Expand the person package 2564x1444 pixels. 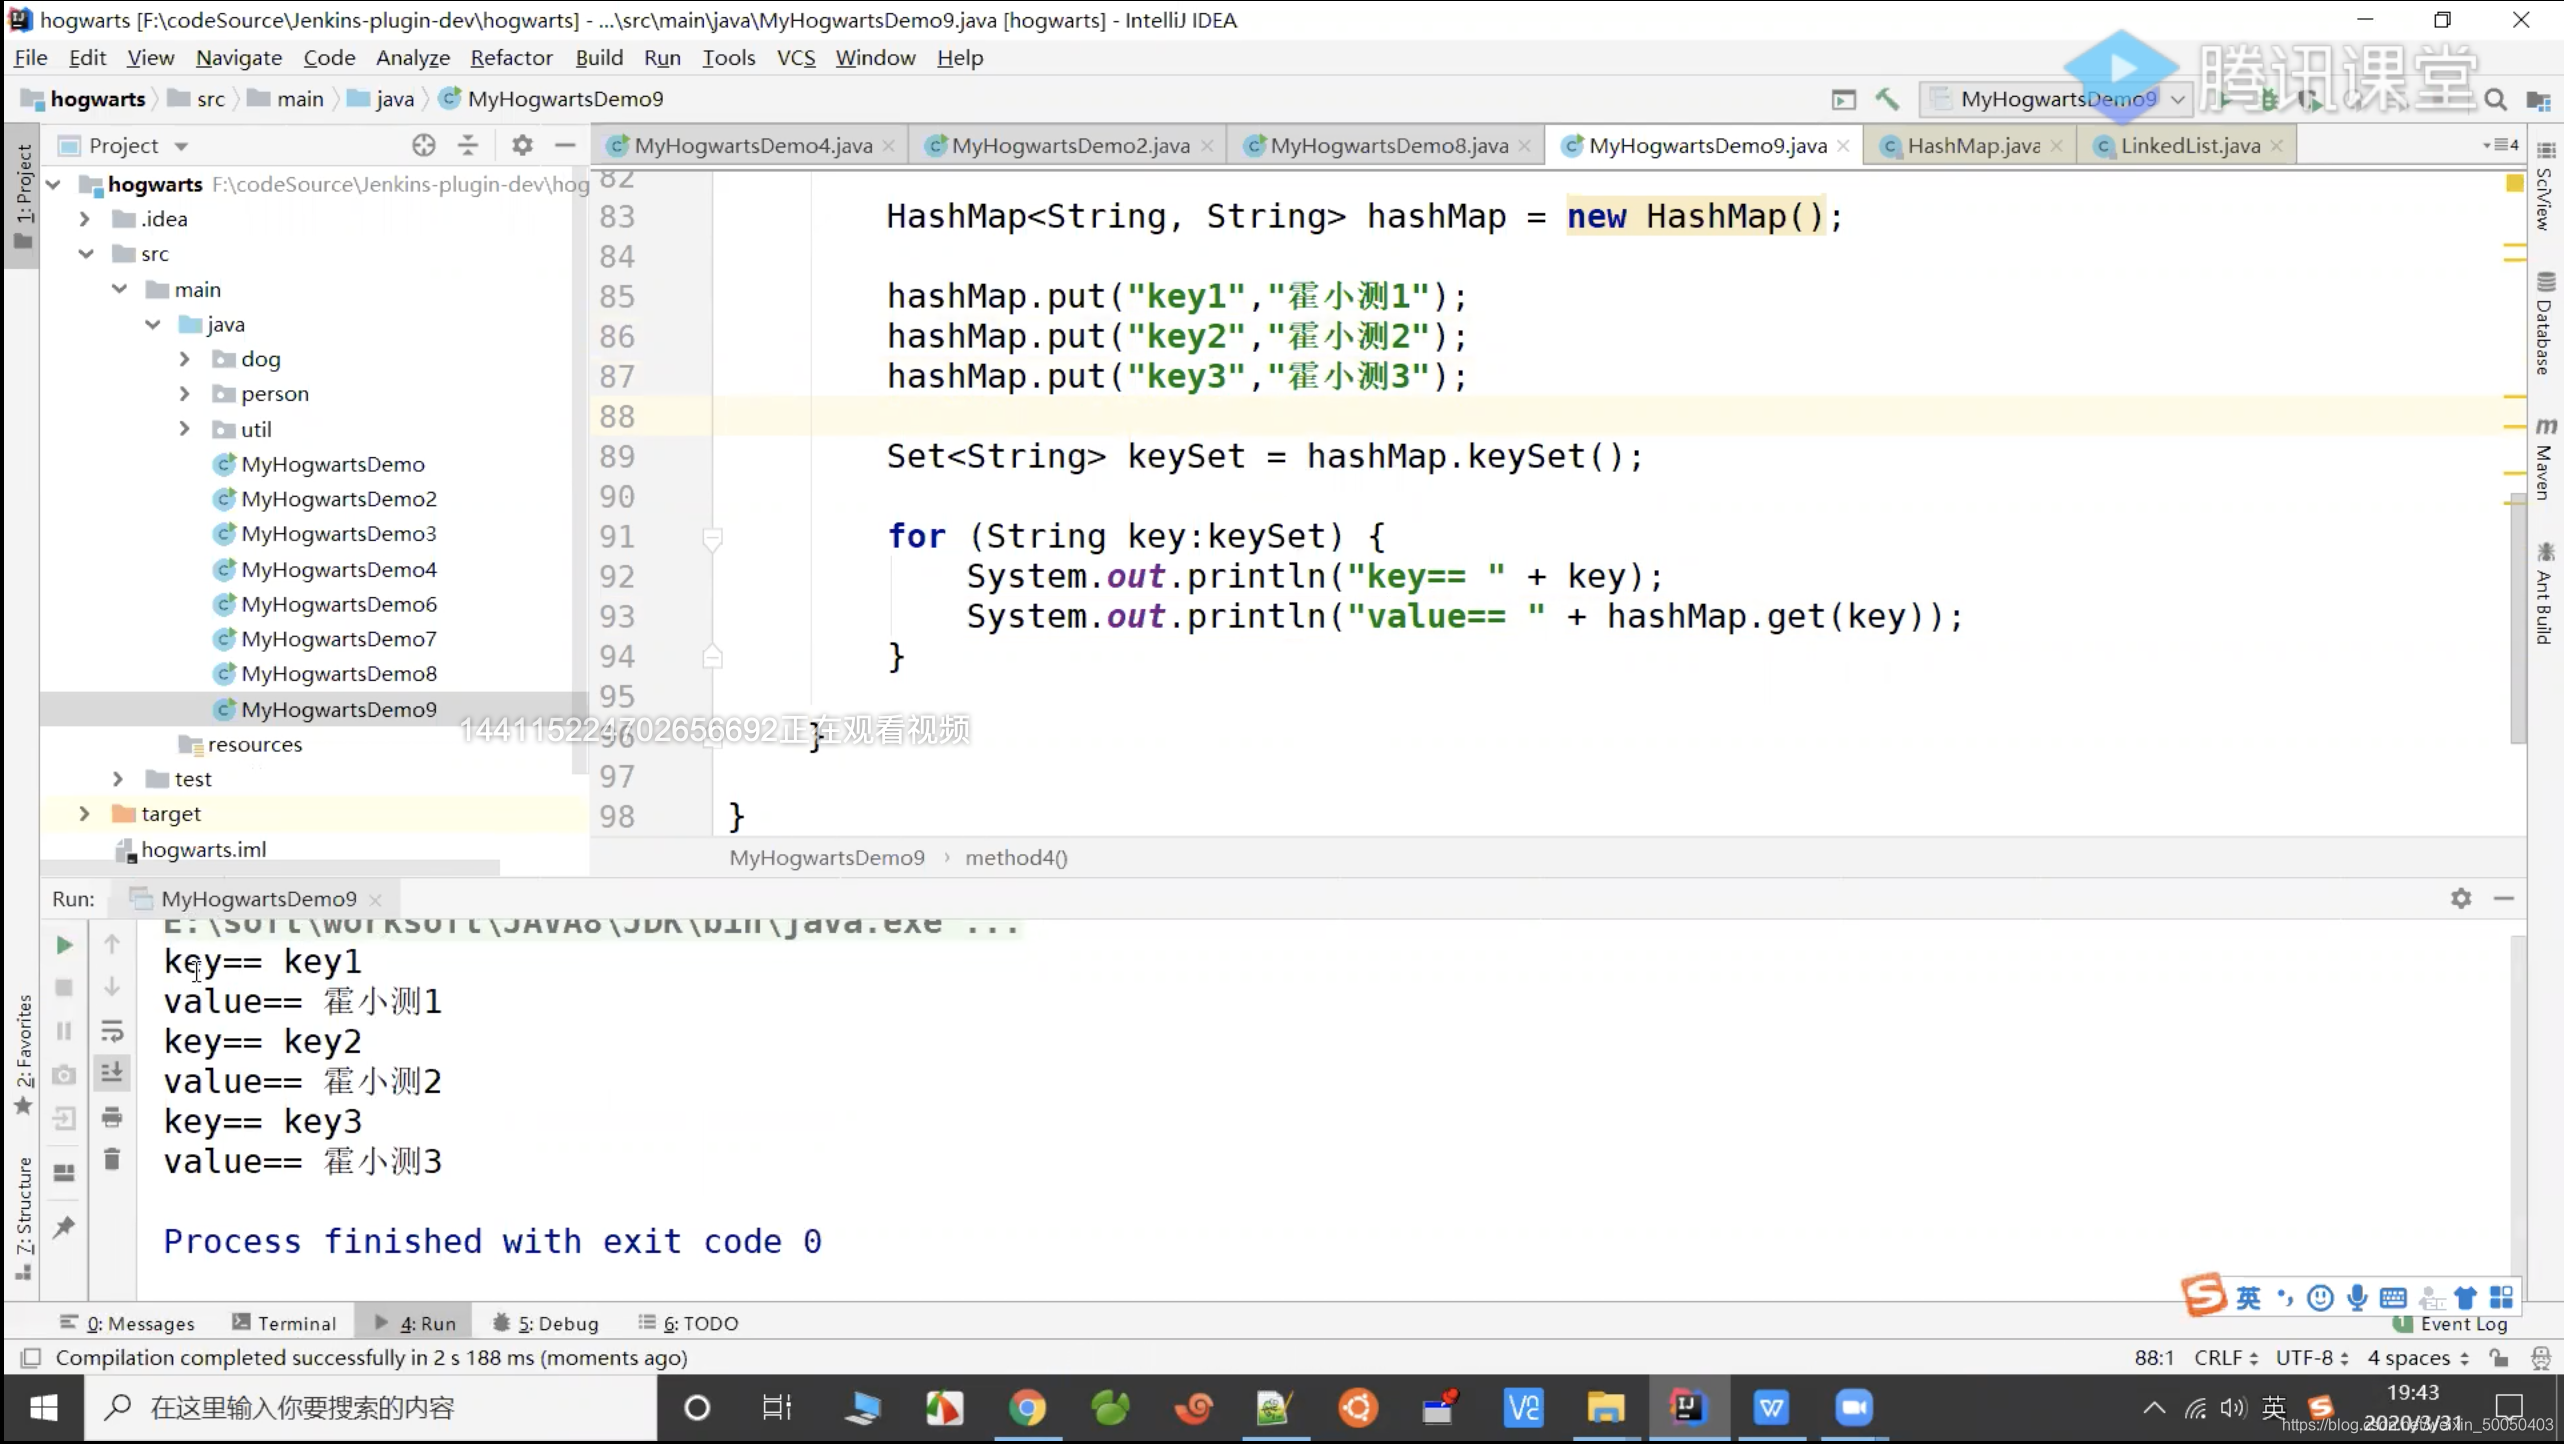184,394
